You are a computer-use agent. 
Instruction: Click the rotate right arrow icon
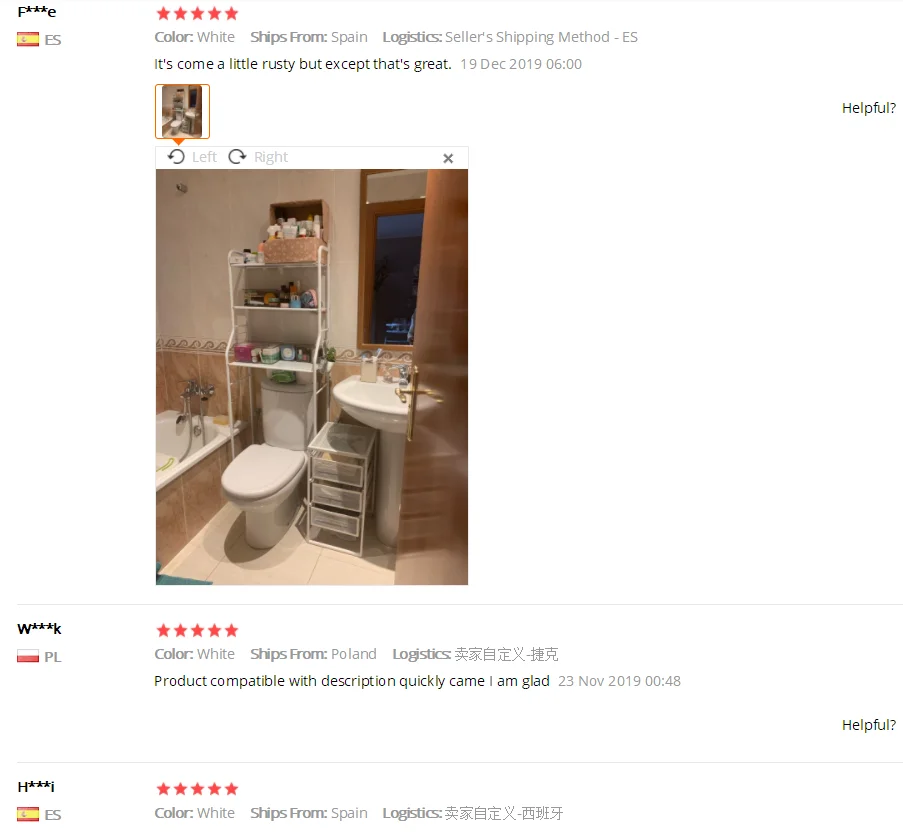pos(237,157)
